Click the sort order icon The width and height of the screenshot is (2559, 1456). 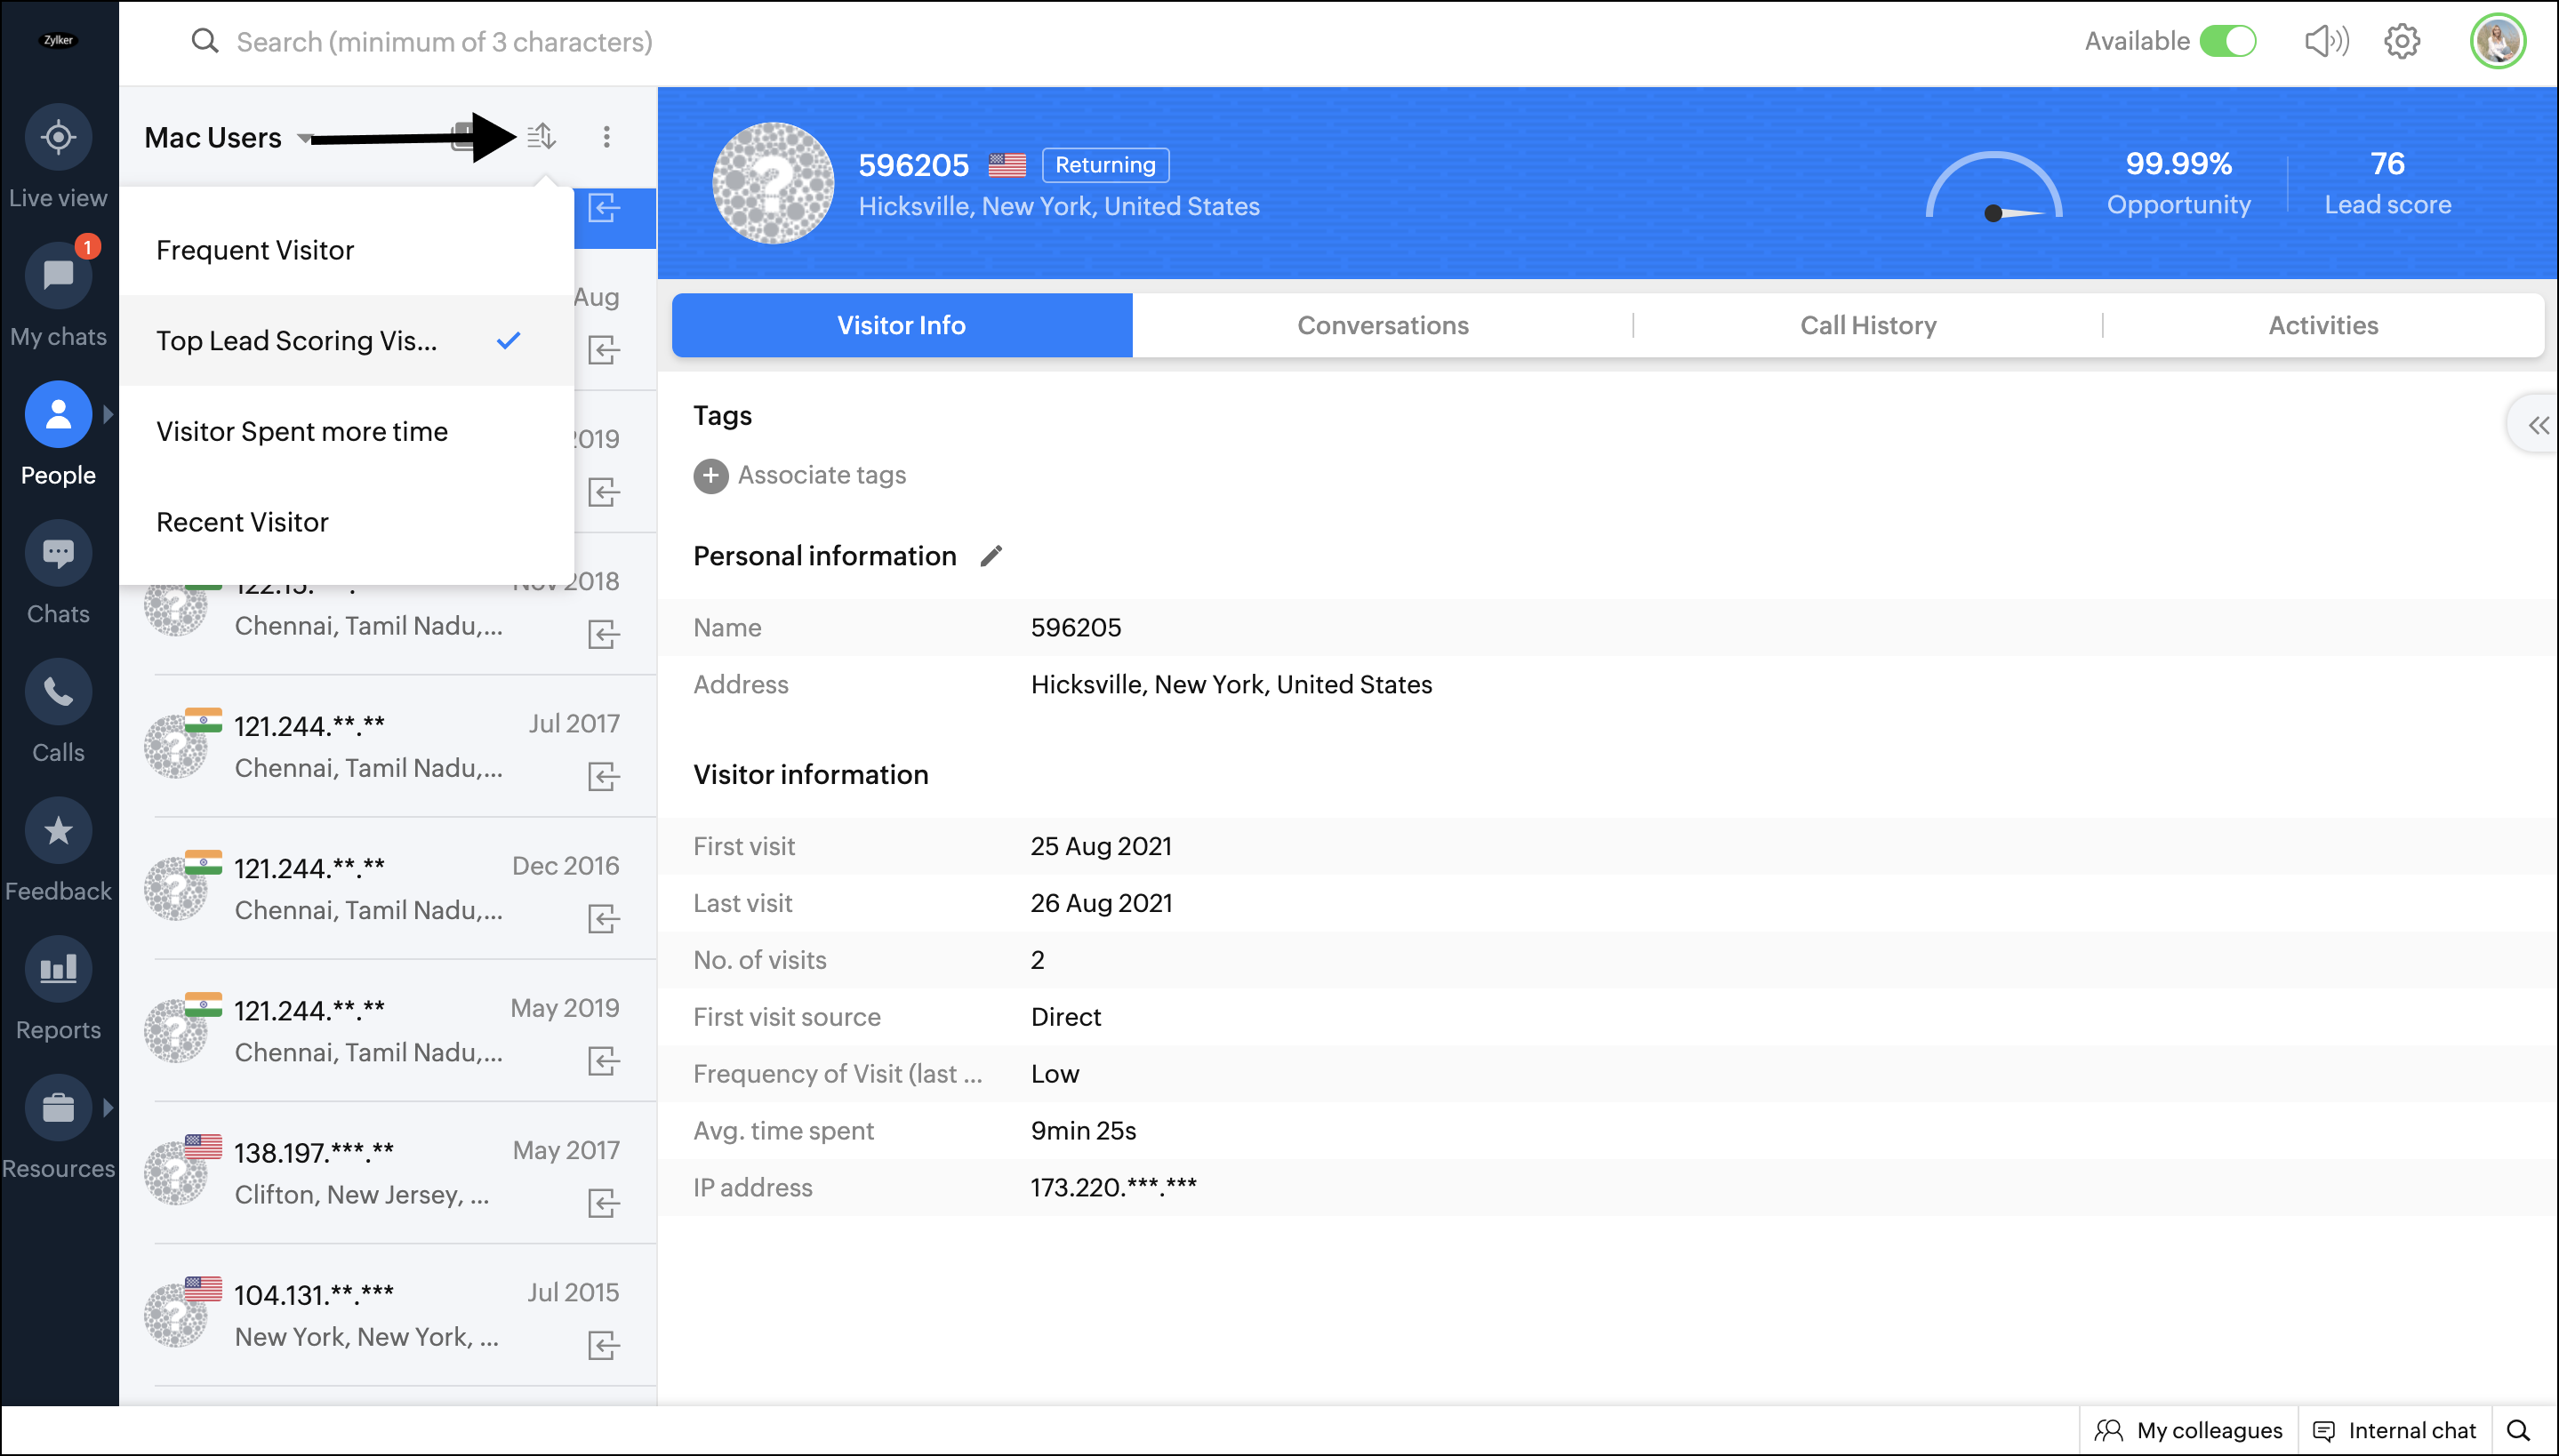pyautogui.click(x=541, y=137)
